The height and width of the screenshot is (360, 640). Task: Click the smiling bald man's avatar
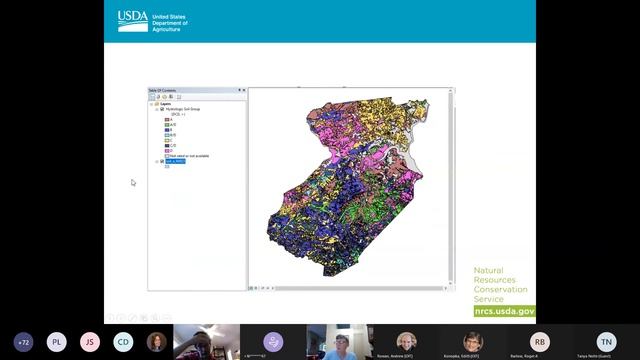407,342
